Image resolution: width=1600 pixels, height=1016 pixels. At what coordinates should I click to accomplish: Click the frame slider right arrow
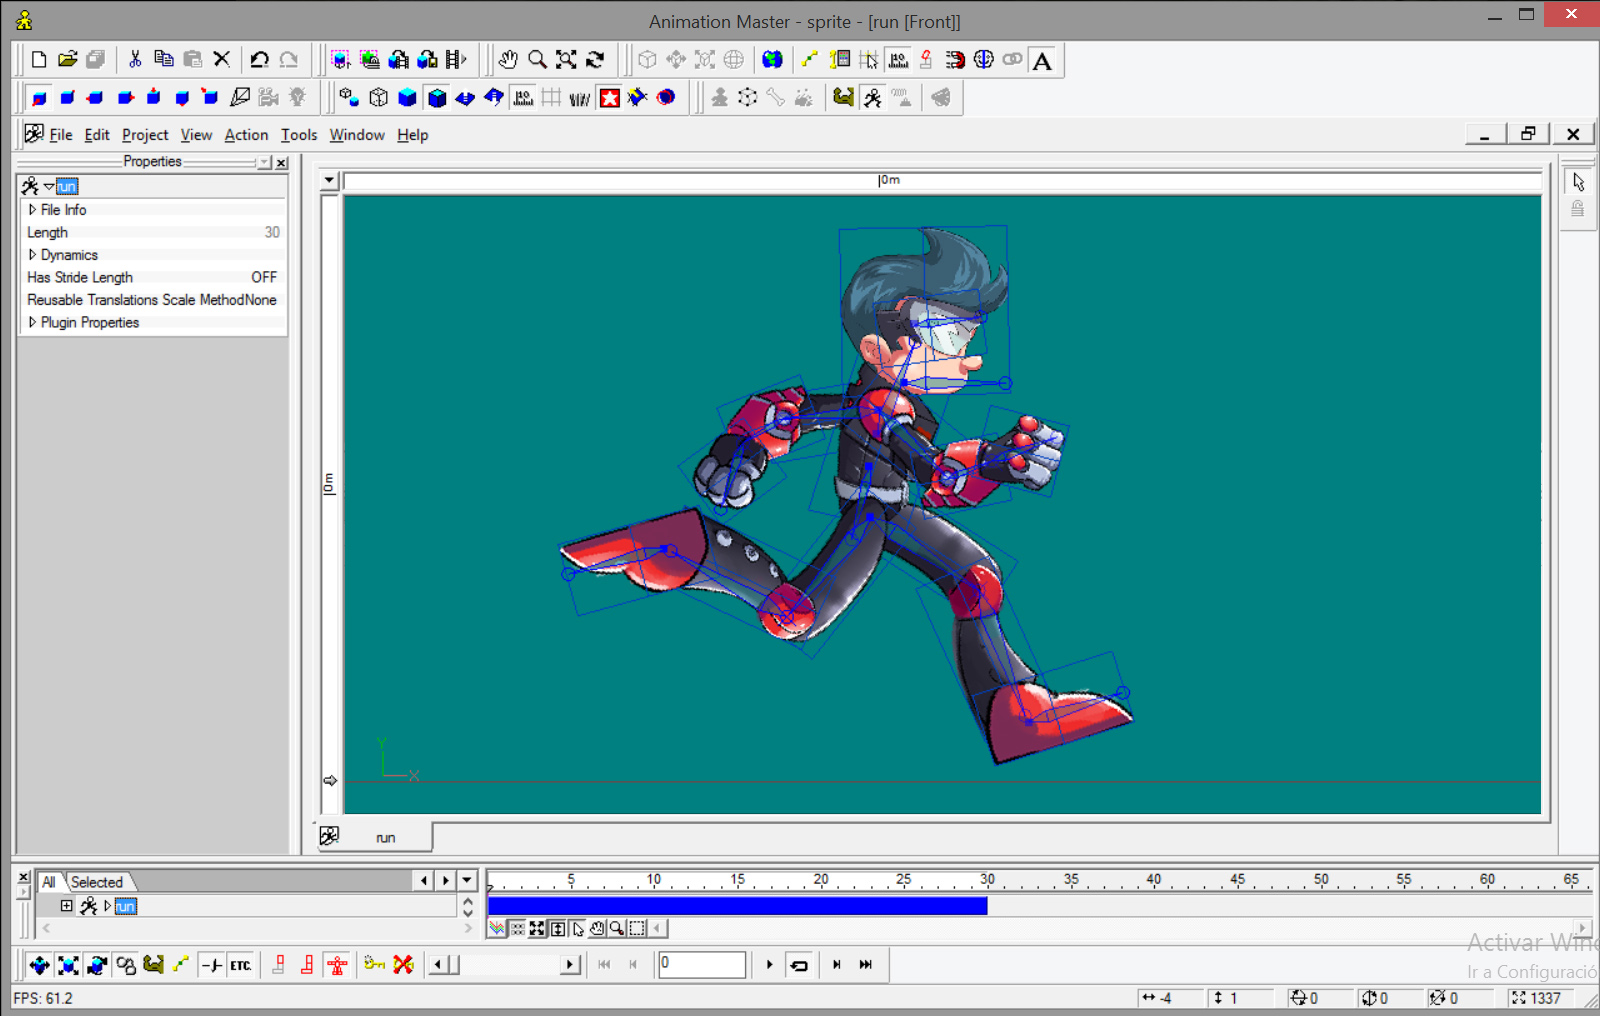tap(570, 964)
